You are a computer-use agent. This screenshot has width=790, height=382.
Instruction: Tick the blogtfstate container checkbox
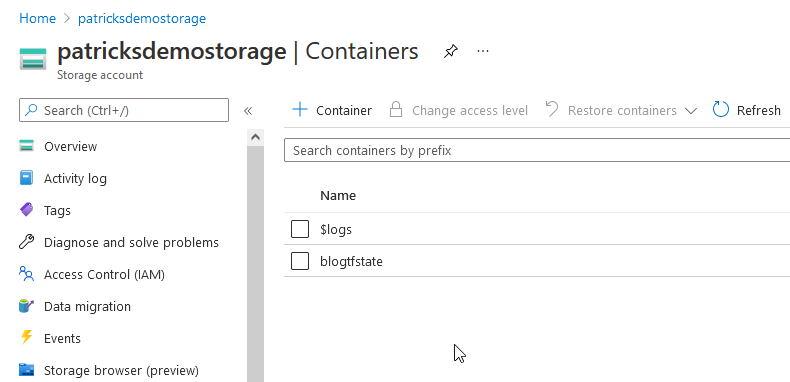[300, 261]
